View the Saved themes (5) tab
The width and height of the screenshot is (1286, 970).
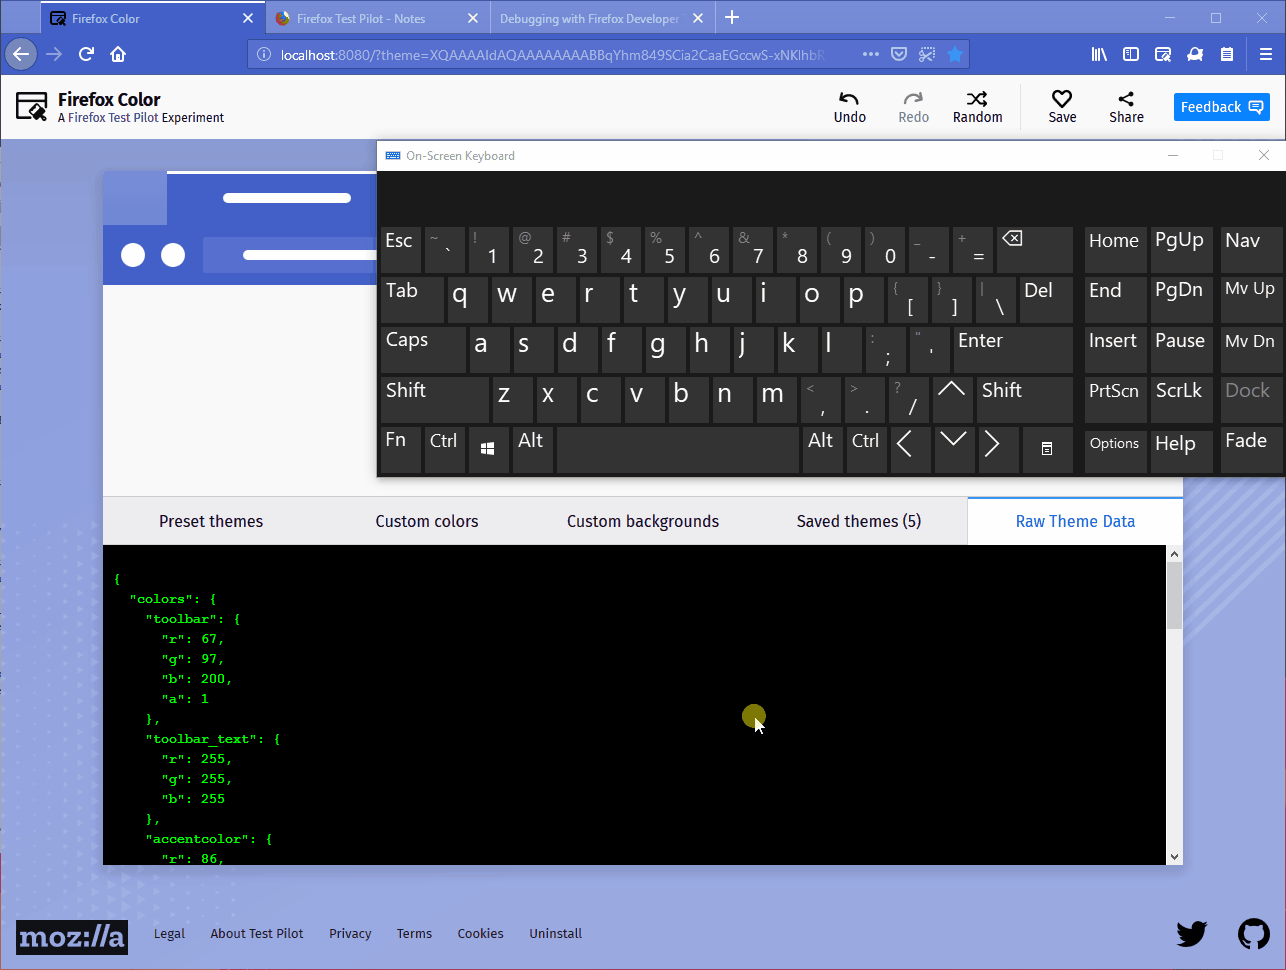point(859,521)
